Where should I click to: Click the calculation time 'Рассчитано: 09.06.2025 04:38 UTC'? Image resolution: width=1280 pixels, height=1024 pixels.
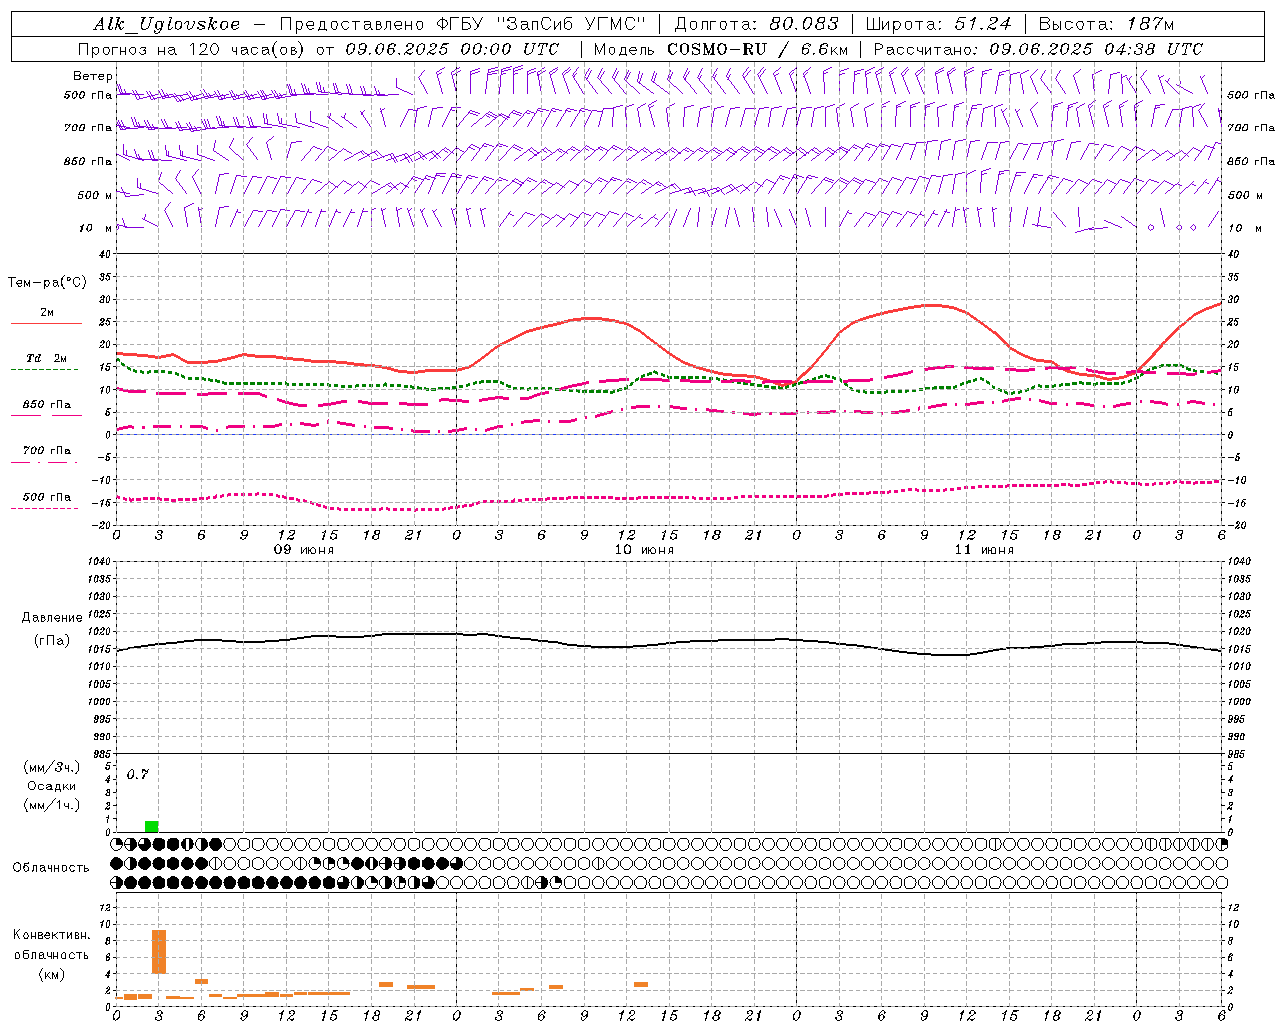tap(1038, 49)
